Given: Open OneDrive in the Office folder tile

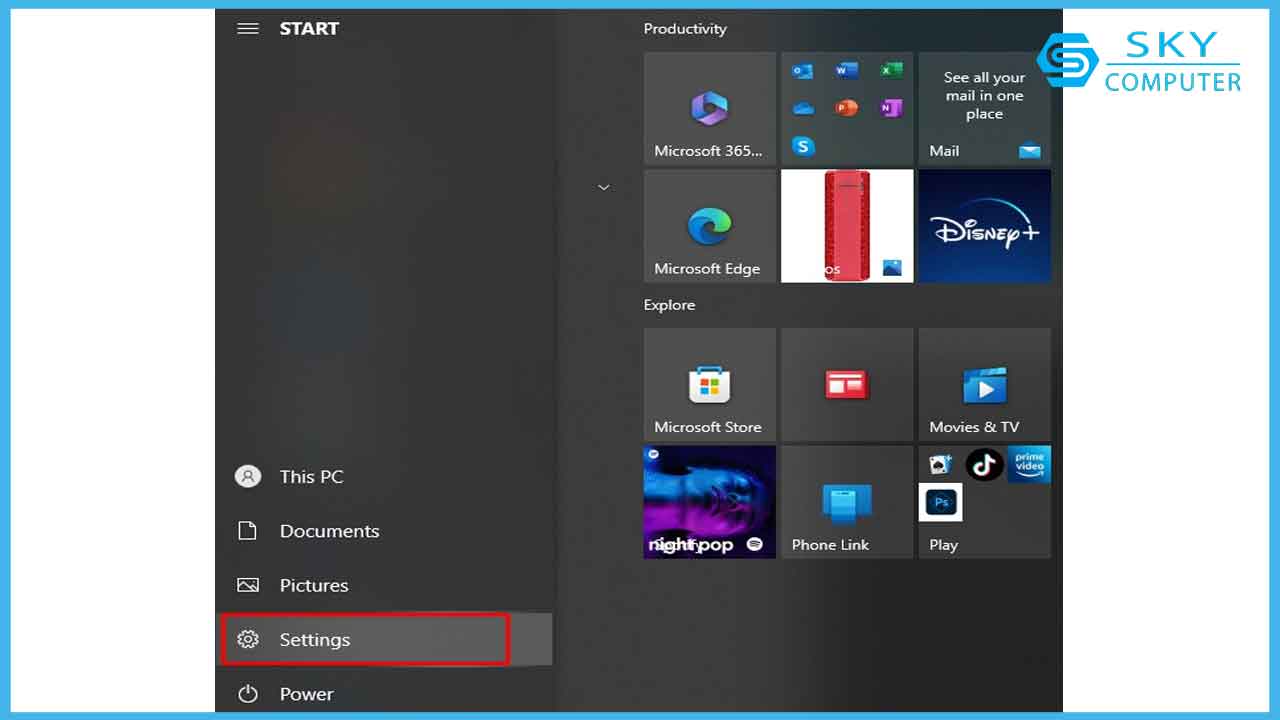Looking at the screenshot, I should (803, 108).
